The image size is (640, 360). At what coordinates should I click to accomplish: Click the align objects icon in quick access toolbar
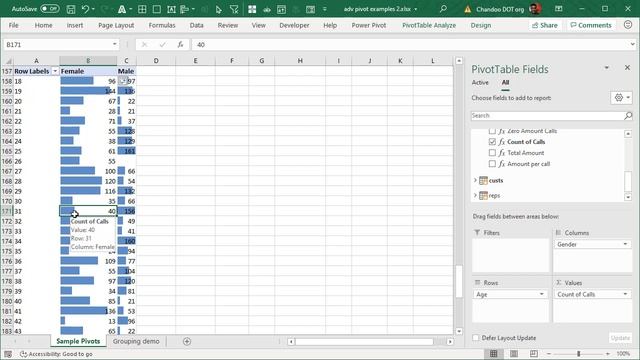(184, 9)
